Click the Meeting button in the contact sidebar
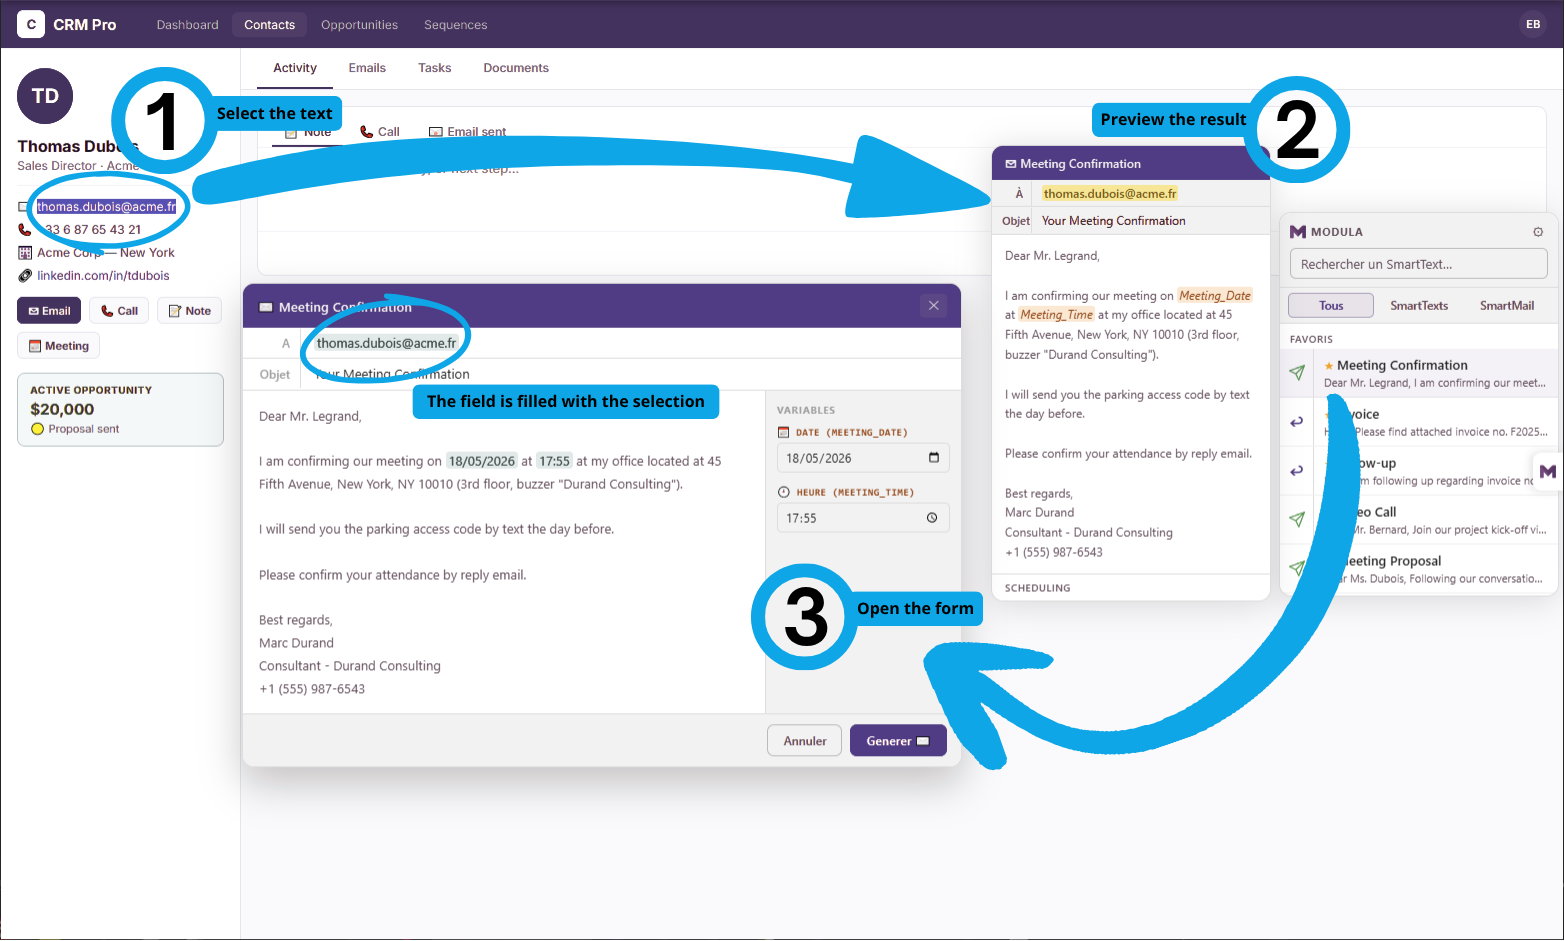This screenshot has height=941, width=1565. pyautogui.click(x=58, y=346)
